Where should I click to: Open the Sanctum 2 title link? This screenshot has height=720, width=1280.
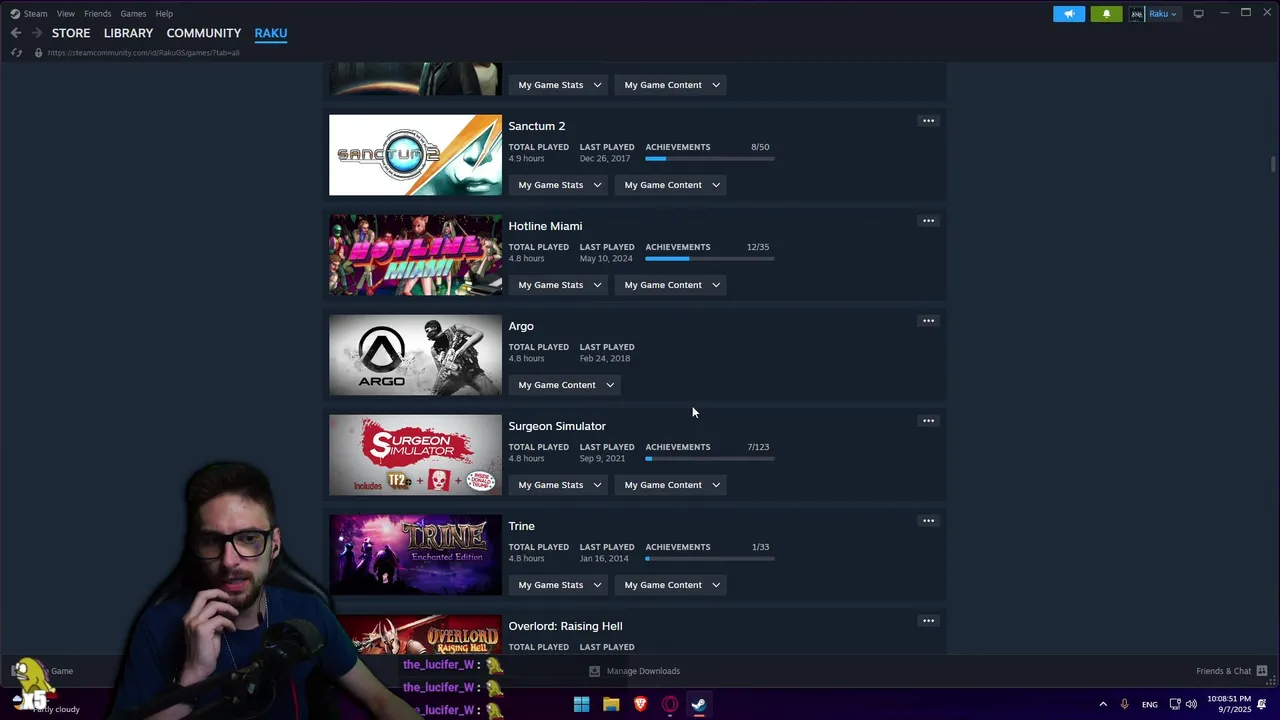(x=537, y=126)
